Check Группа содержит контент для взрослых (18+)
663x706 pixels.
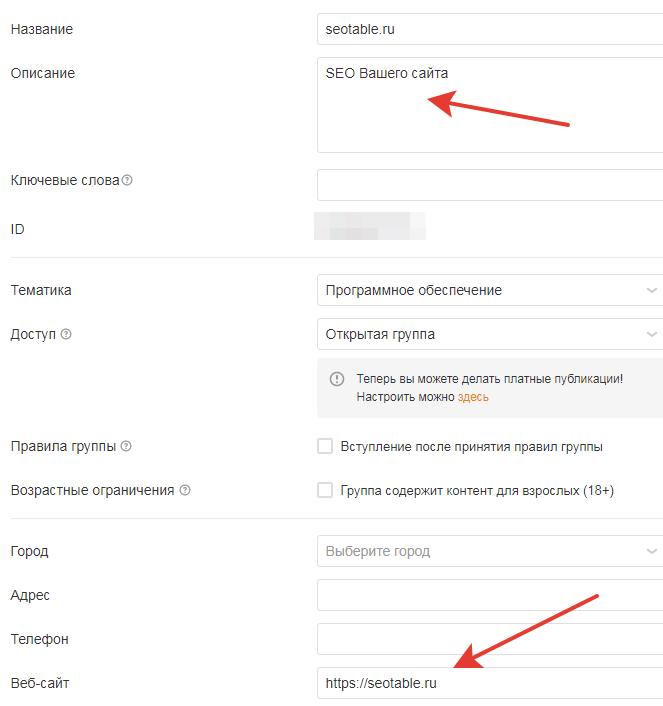(325, 490)
